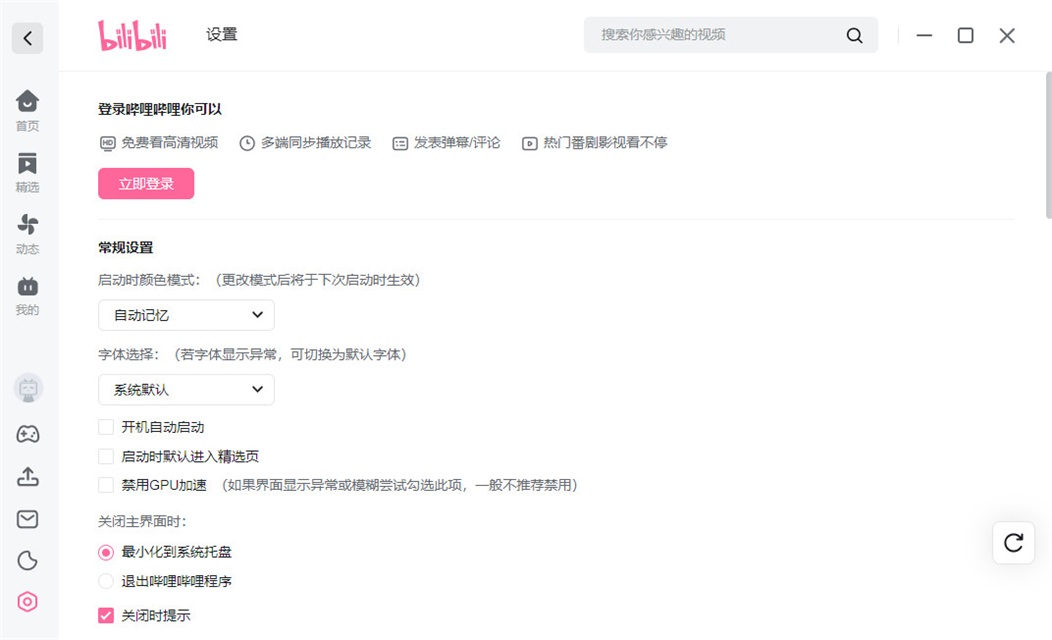
Task: Enable 开机自动启动 checkbox
Action: coord(106,427)
